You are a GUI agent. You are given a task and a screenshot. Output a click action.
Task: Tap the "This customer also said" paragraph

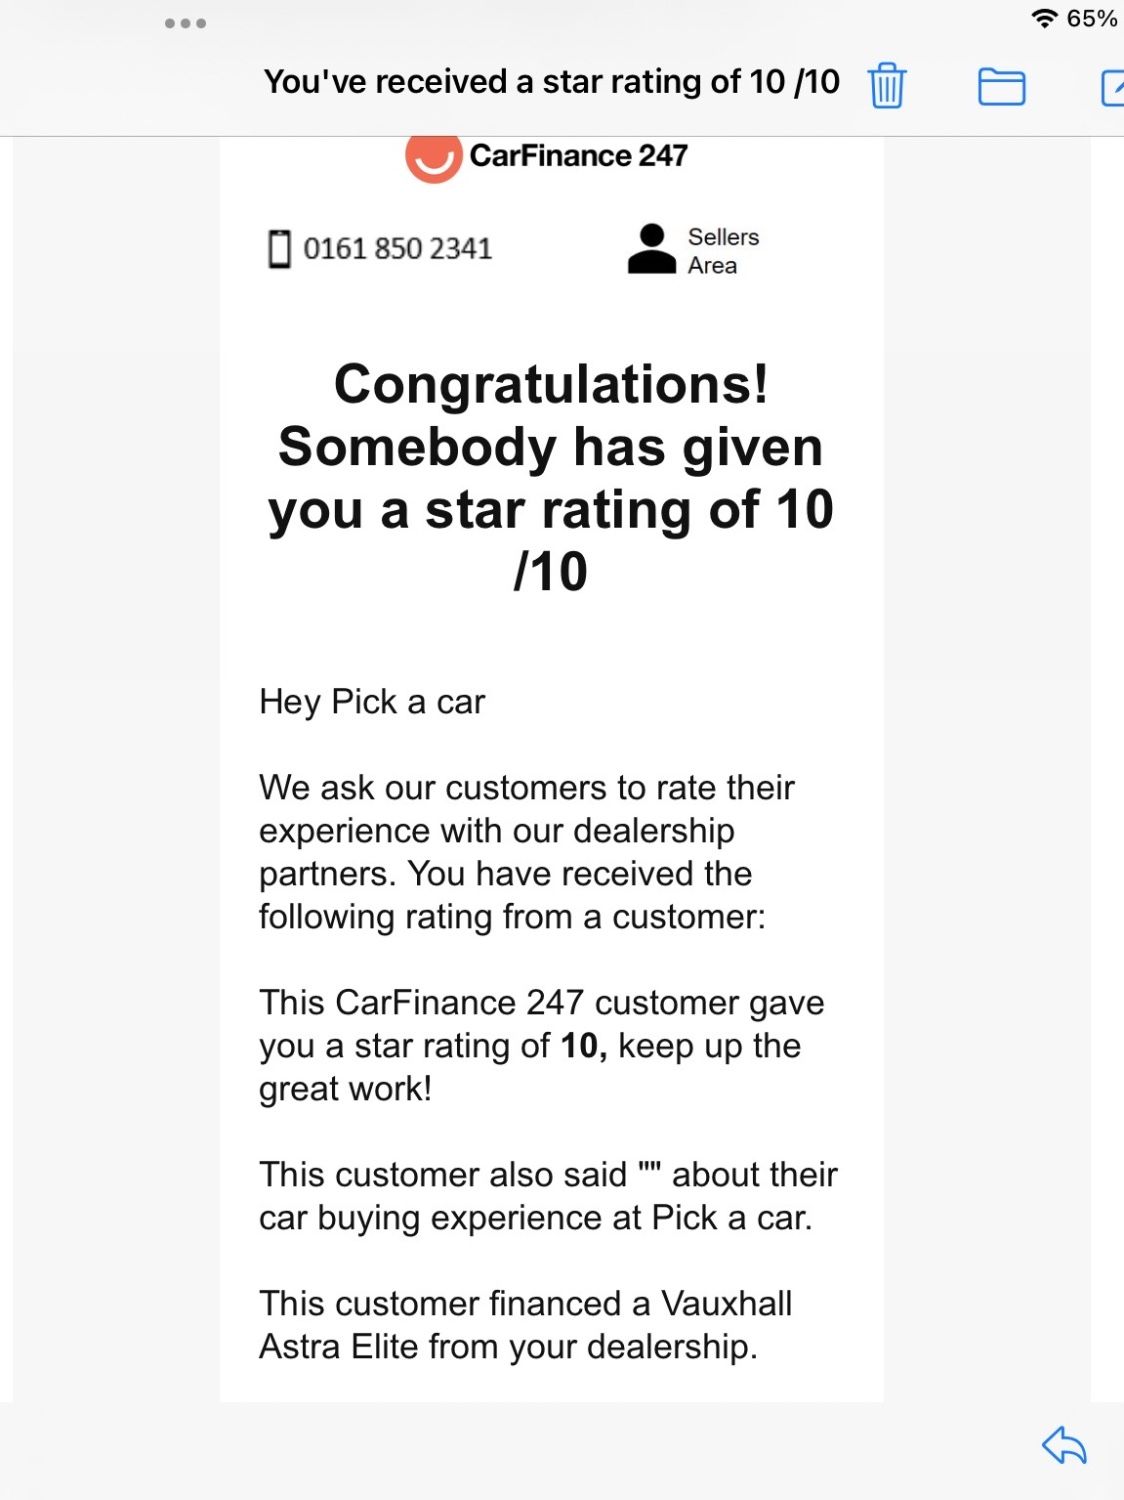[548, 1196]
